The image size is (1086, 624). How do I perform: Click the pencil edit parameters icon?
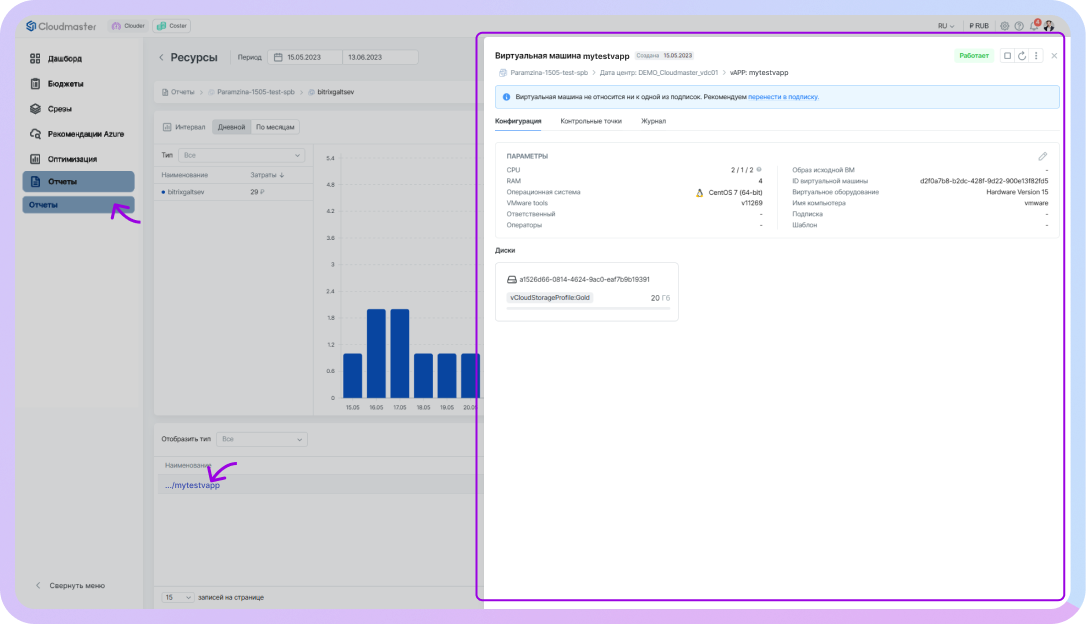1043,156
